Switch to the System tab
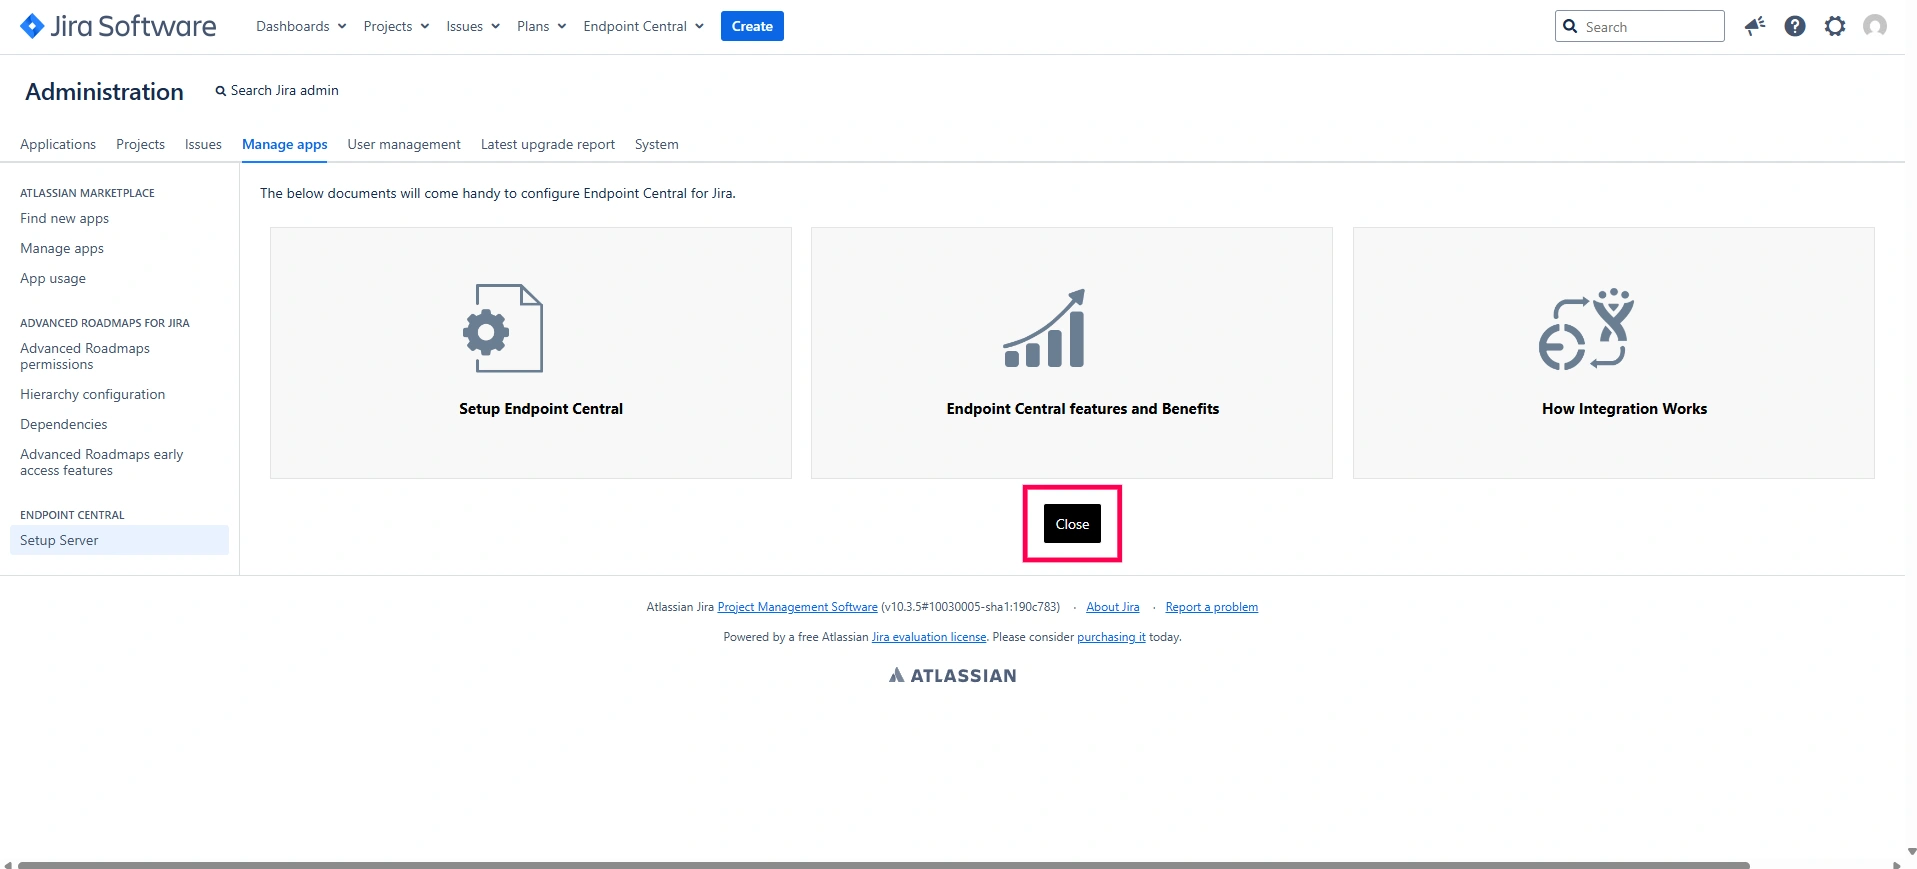Viewport: 1917px width, 869px height. (657, 144)
